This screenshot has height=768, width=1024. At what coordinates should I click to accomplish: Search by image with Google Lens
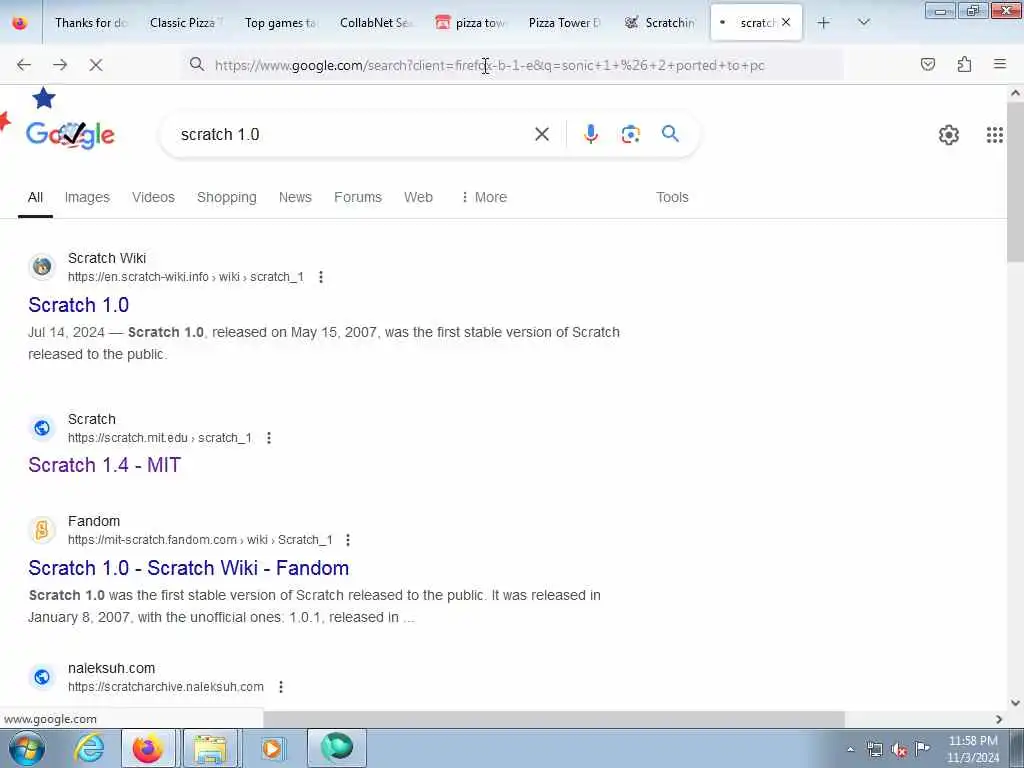(630, 135)
